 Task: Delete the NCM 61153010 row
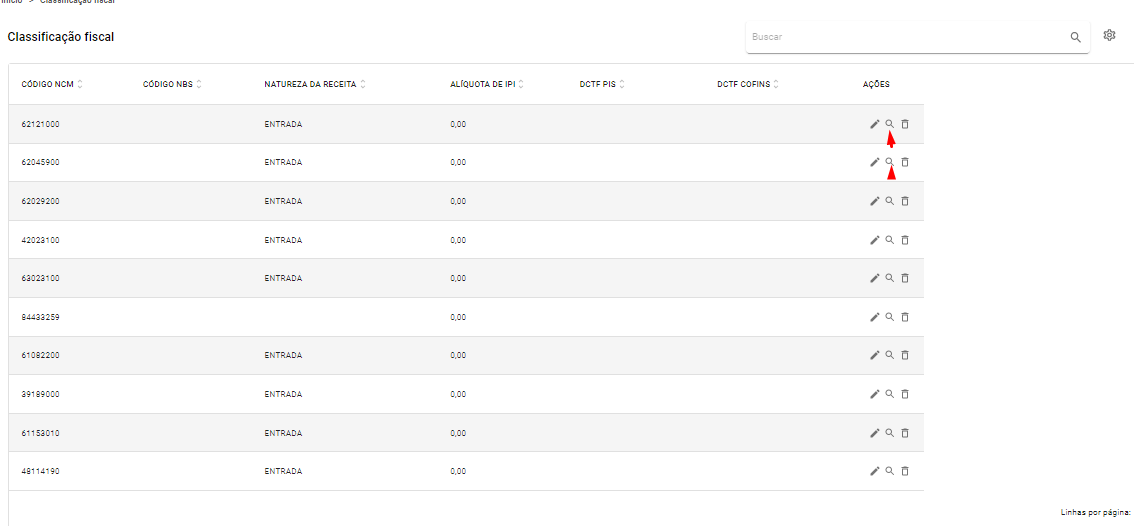[x=905, y=433]
